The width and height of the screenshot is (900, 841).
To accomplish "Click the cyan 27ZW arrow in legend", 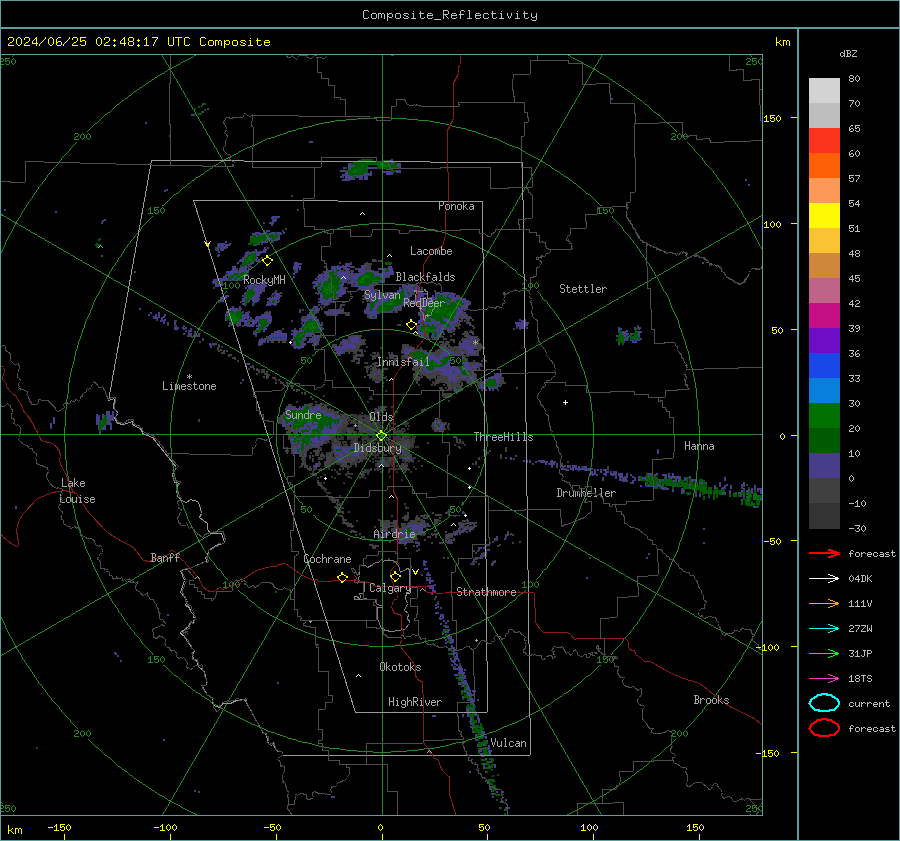I will (824, 629).
